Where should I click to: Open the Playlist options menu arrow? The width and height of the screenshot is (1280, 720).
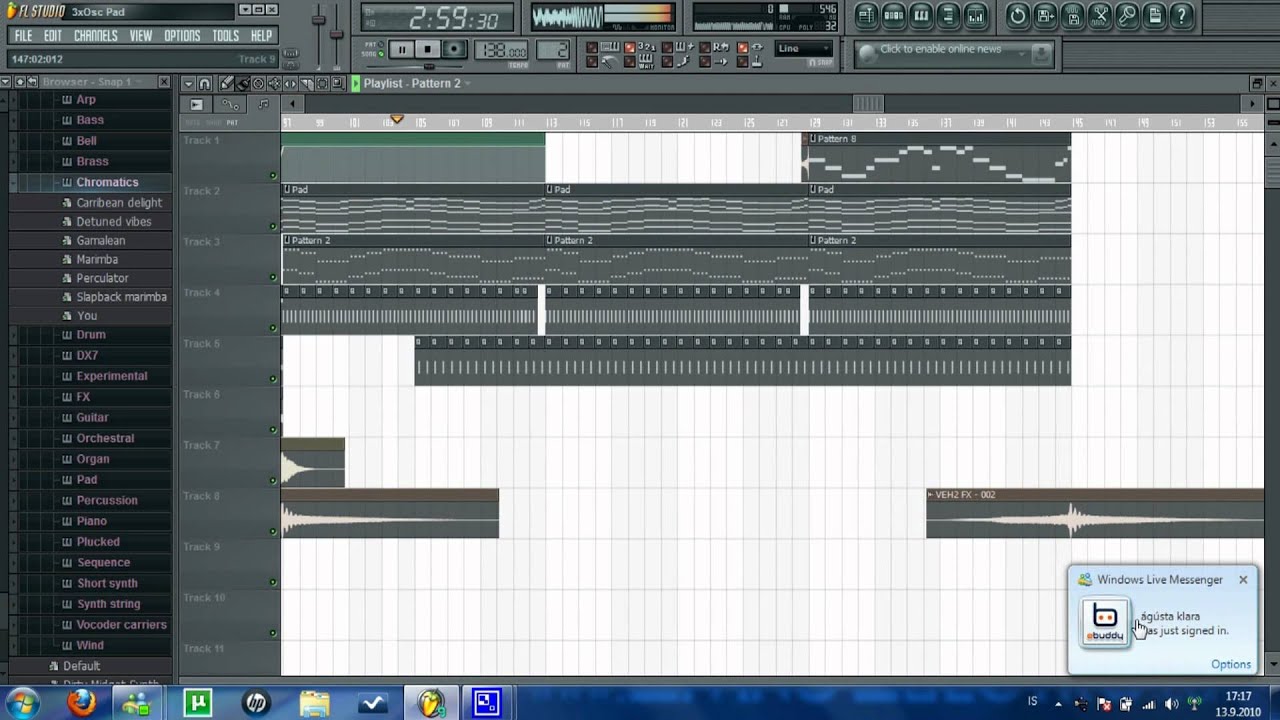click(x=187, y=84)
